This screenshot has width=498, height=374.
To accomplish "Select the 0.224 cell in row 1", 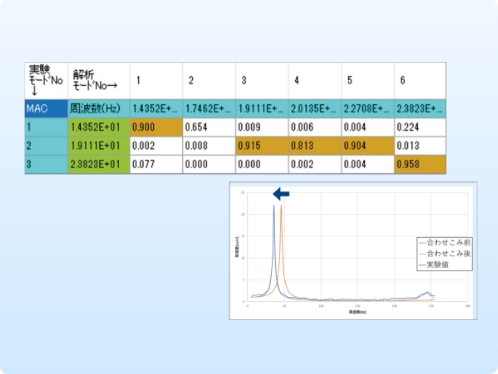I will point(420,127).
